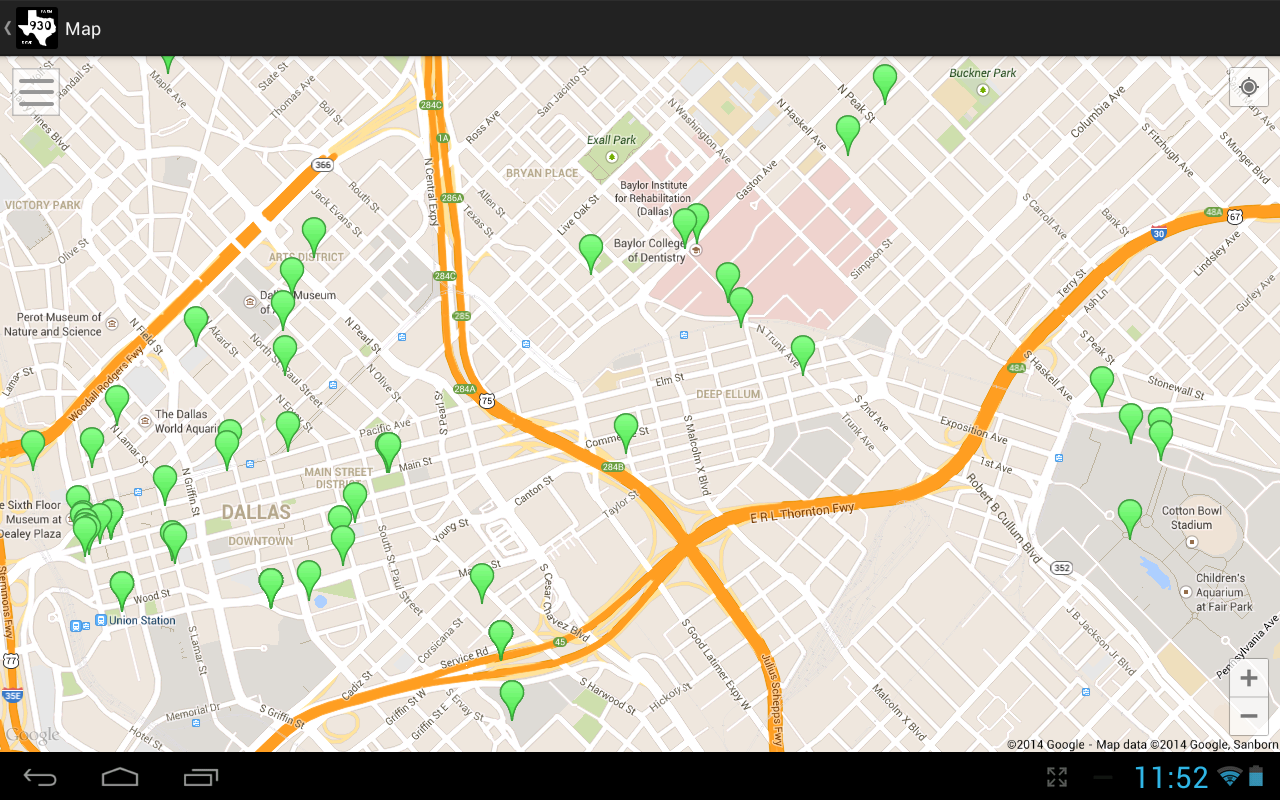This screenshot has width=1280, height=800.
Task: Tap the Union Station transit icon
Action: [101, 620]
